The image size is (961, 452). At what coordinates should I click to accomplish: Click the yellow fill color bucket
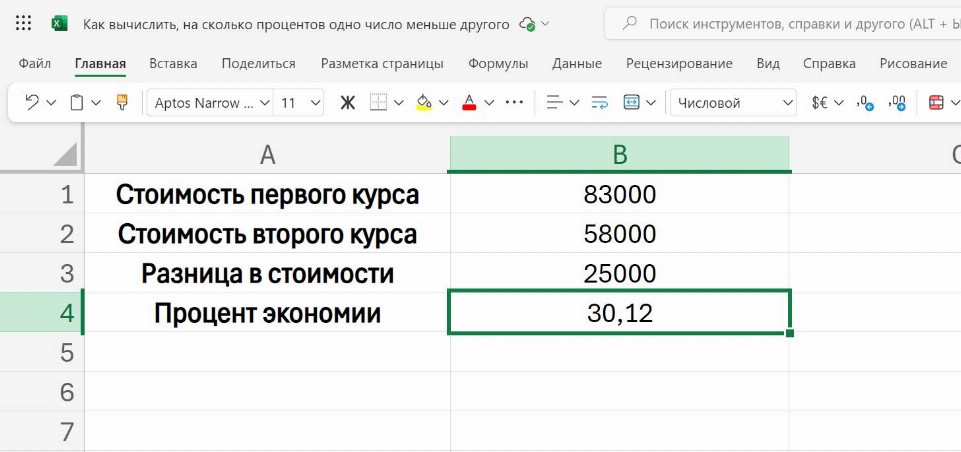tap(423, 102)
